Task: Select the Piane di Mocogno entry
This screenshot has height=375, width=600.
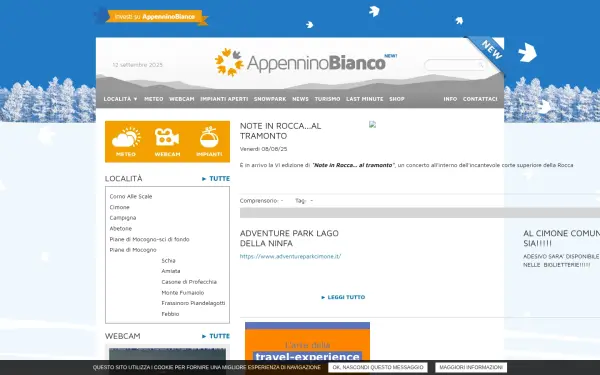Action: pos(133,250)
